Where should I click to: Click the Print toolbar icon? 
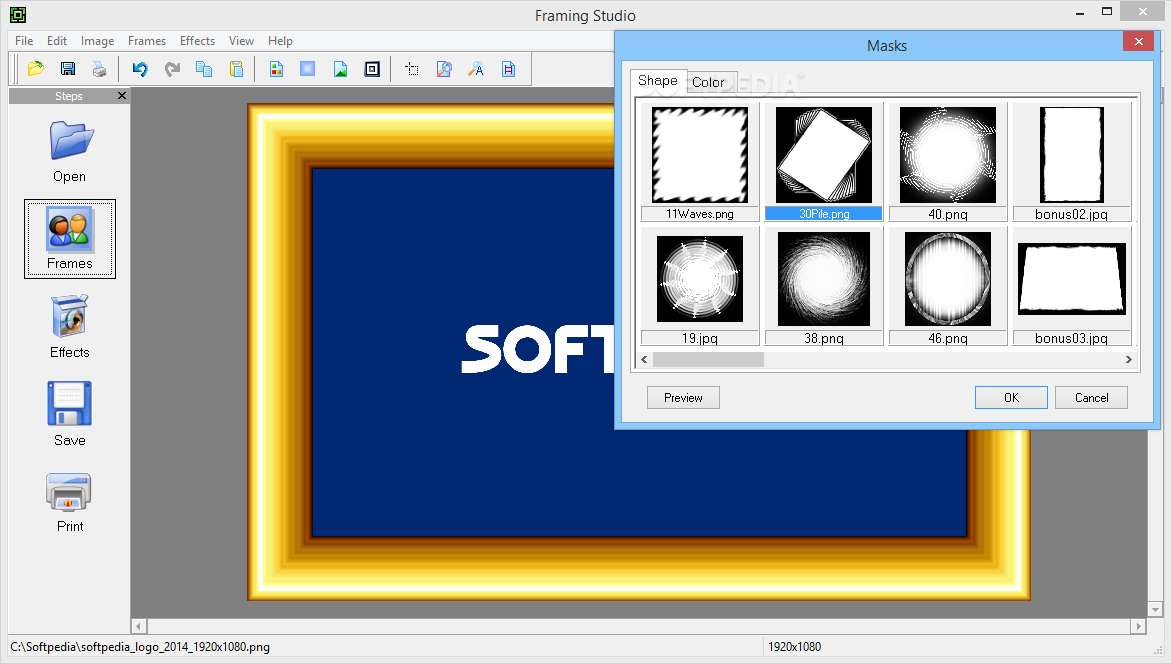99,70
